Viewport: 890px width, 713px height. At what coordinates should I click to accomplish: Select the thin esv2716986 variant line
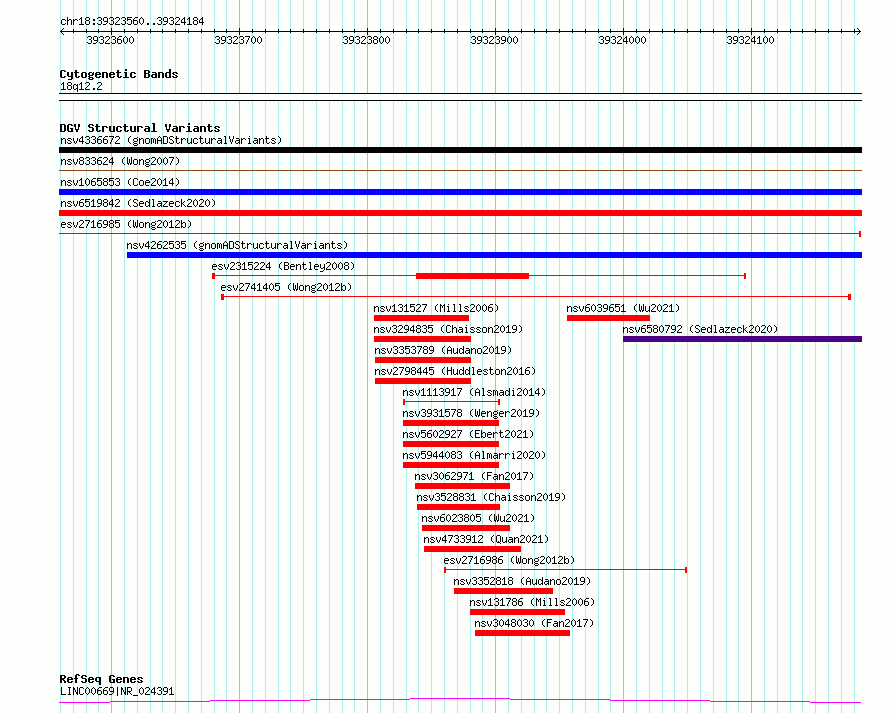click(565, 570)
